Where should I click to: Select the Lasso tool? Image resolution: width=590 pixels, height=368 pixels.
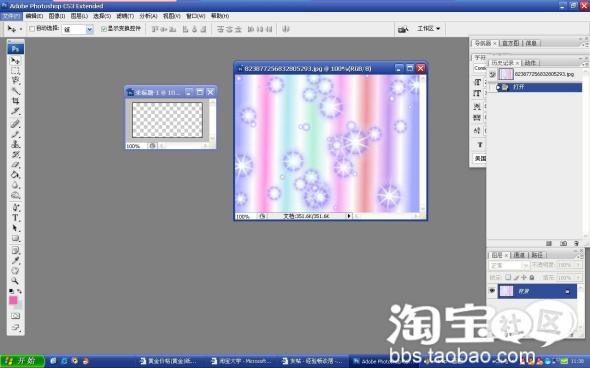(x=15, y=80)
